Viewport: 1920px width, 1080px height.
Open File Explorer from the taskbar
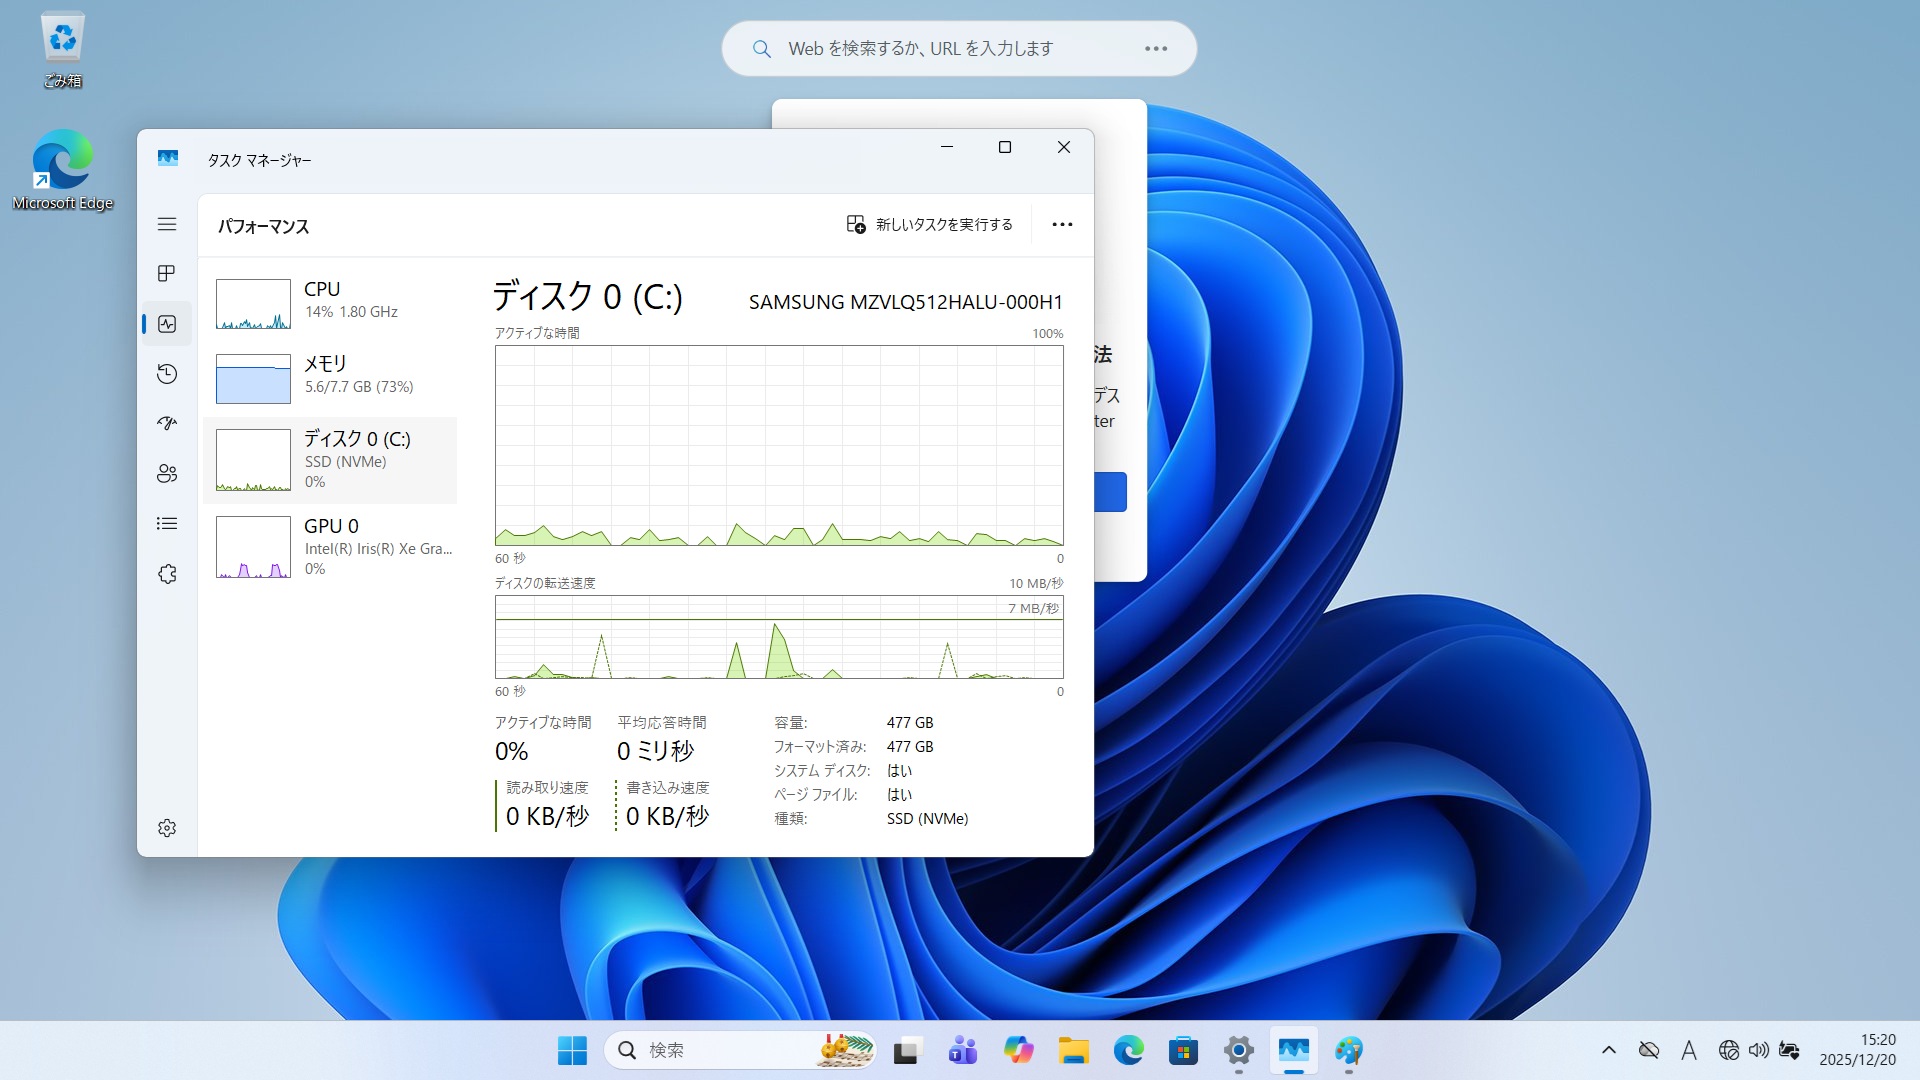(1073, 1050)
